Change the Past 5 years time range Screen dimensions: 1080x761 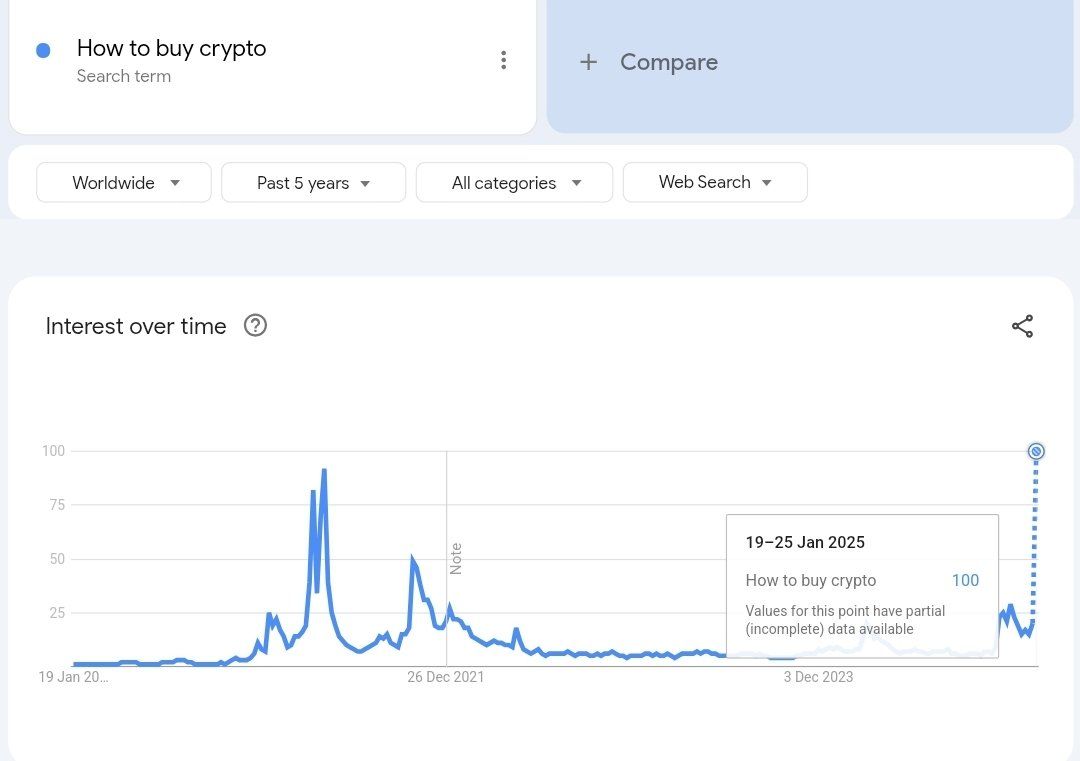(x=313, y=183)
